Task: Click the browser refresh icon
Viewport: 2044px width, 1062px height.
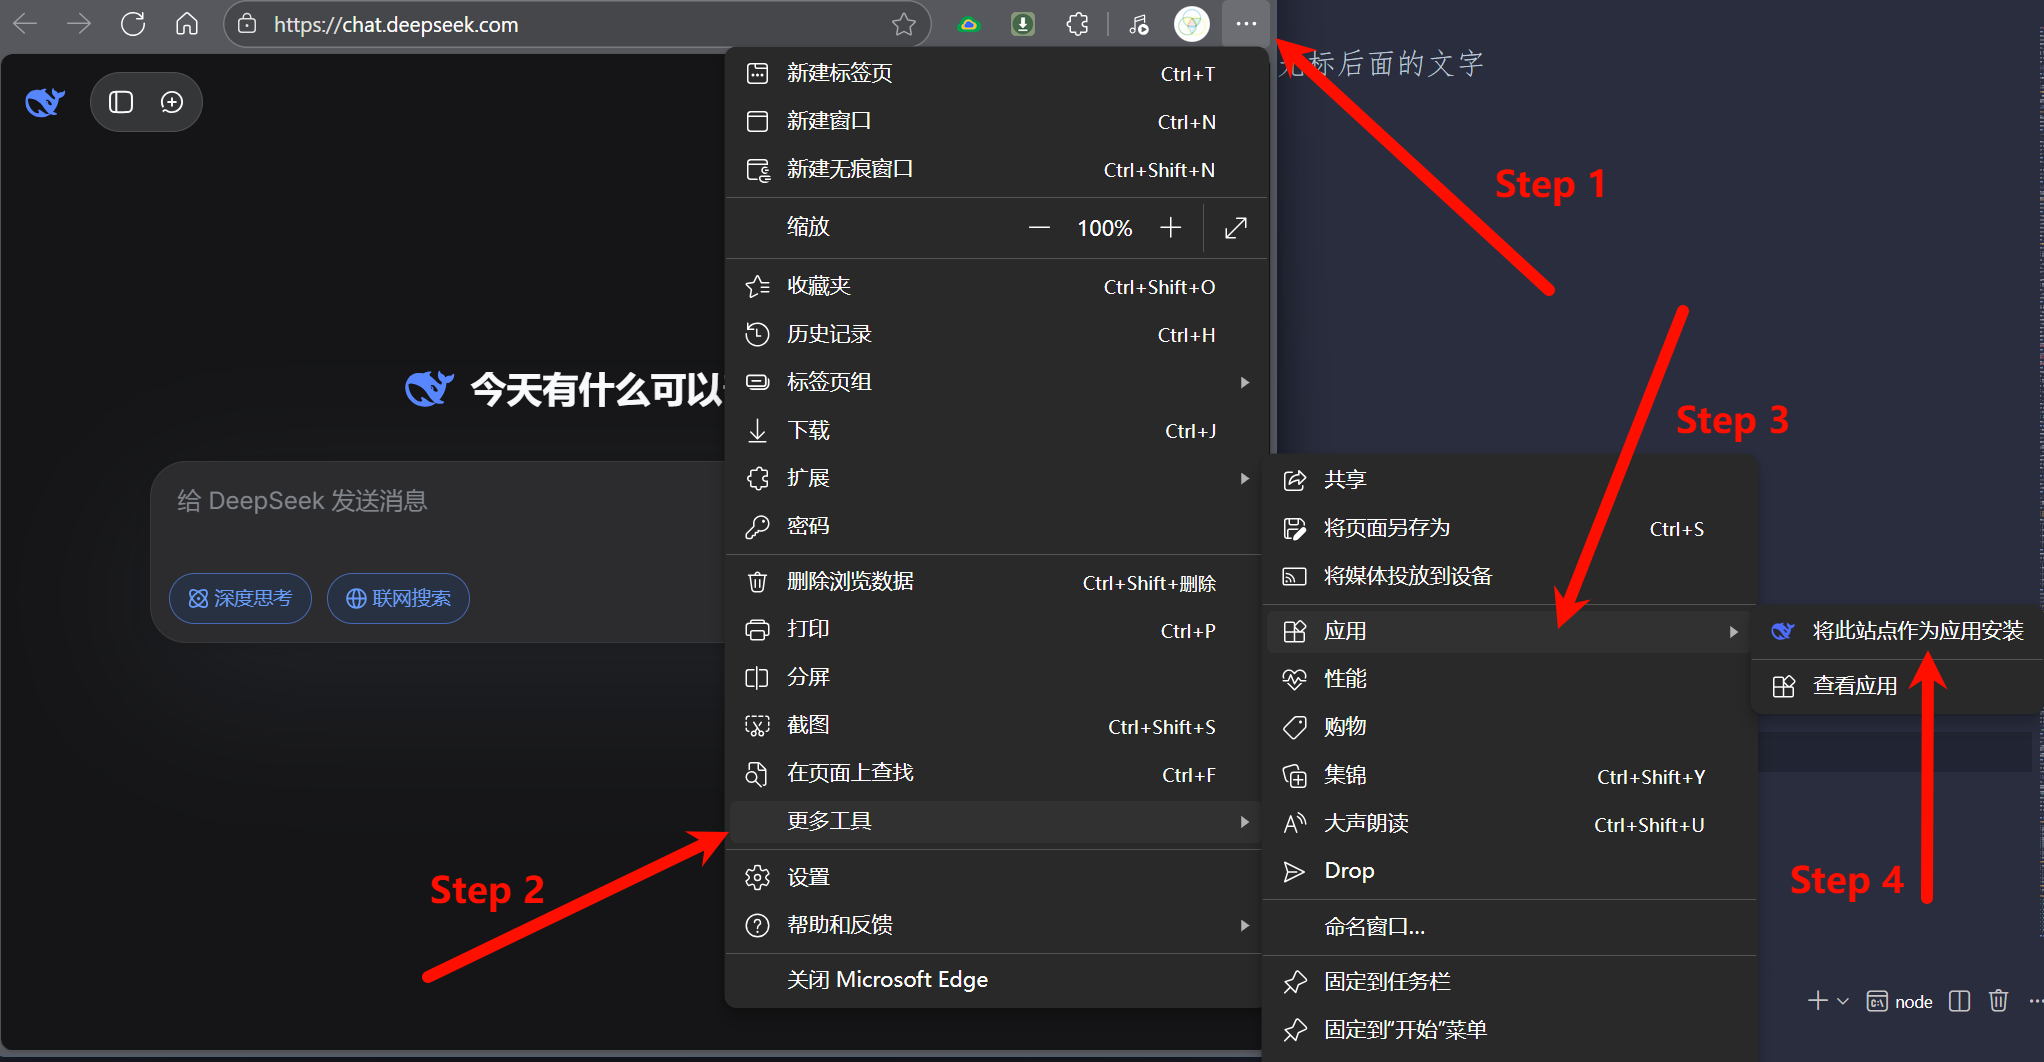Action: [133, 24]
